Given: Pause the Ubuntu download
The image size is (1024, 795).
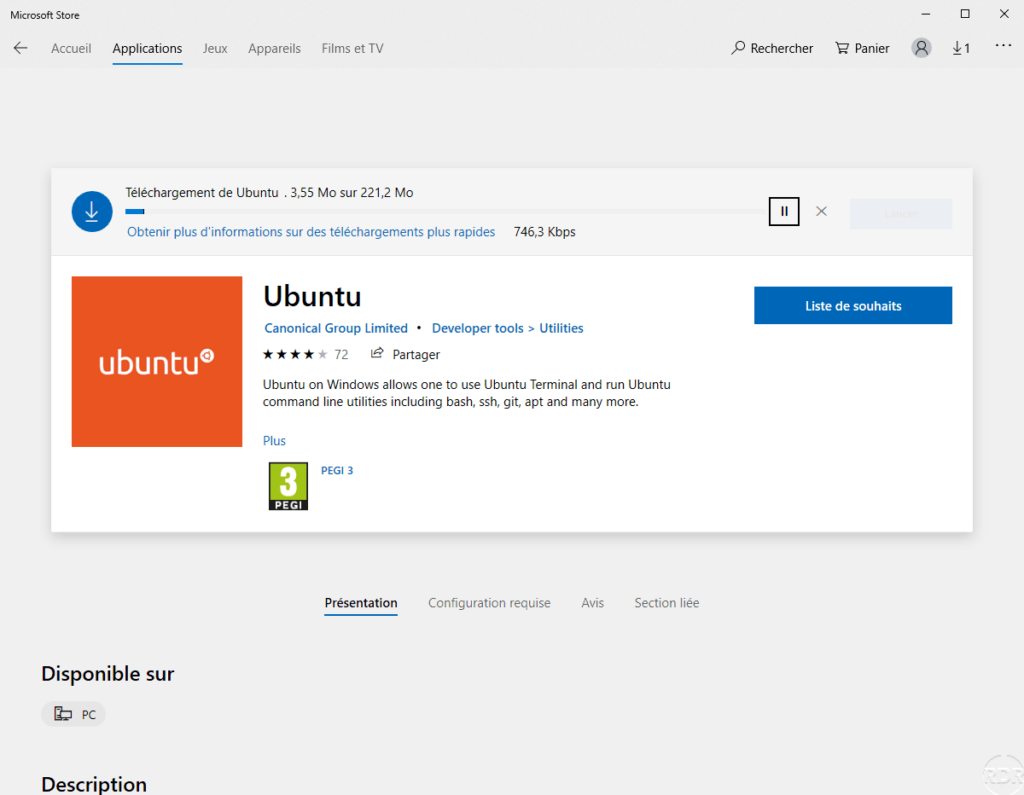Looking at the screenshot, I should [x=784, y=211].
